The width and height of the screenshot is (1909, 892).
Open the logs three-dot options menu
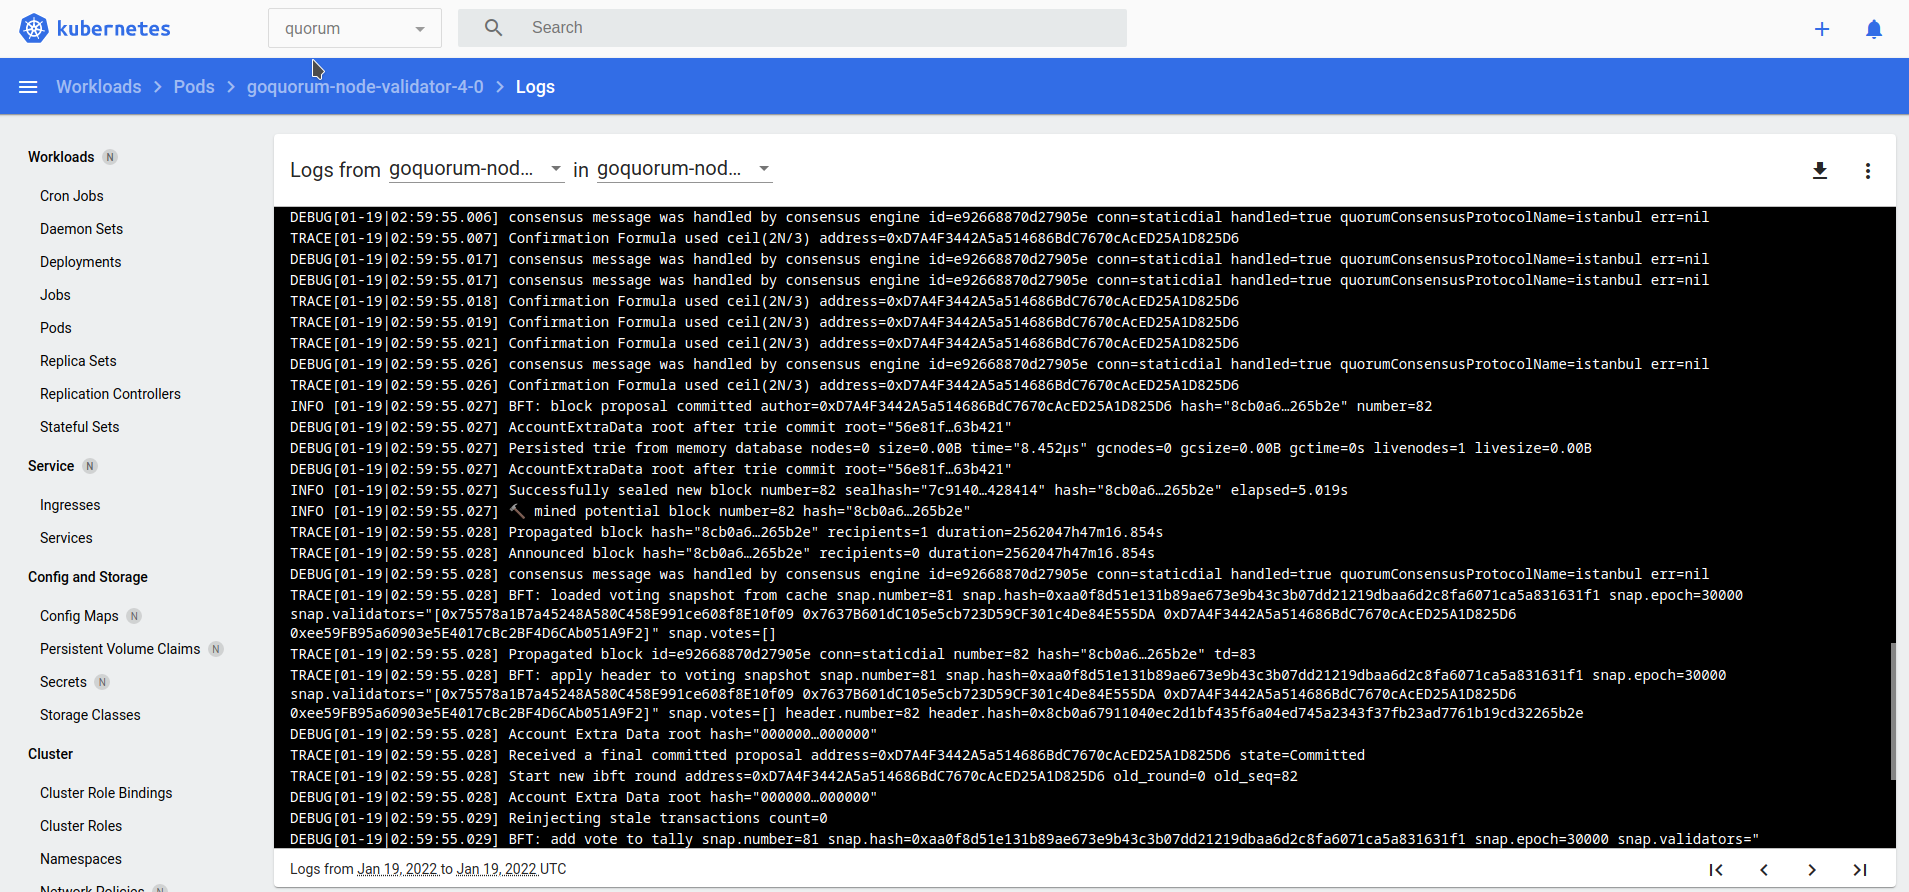click(1867, 171)
